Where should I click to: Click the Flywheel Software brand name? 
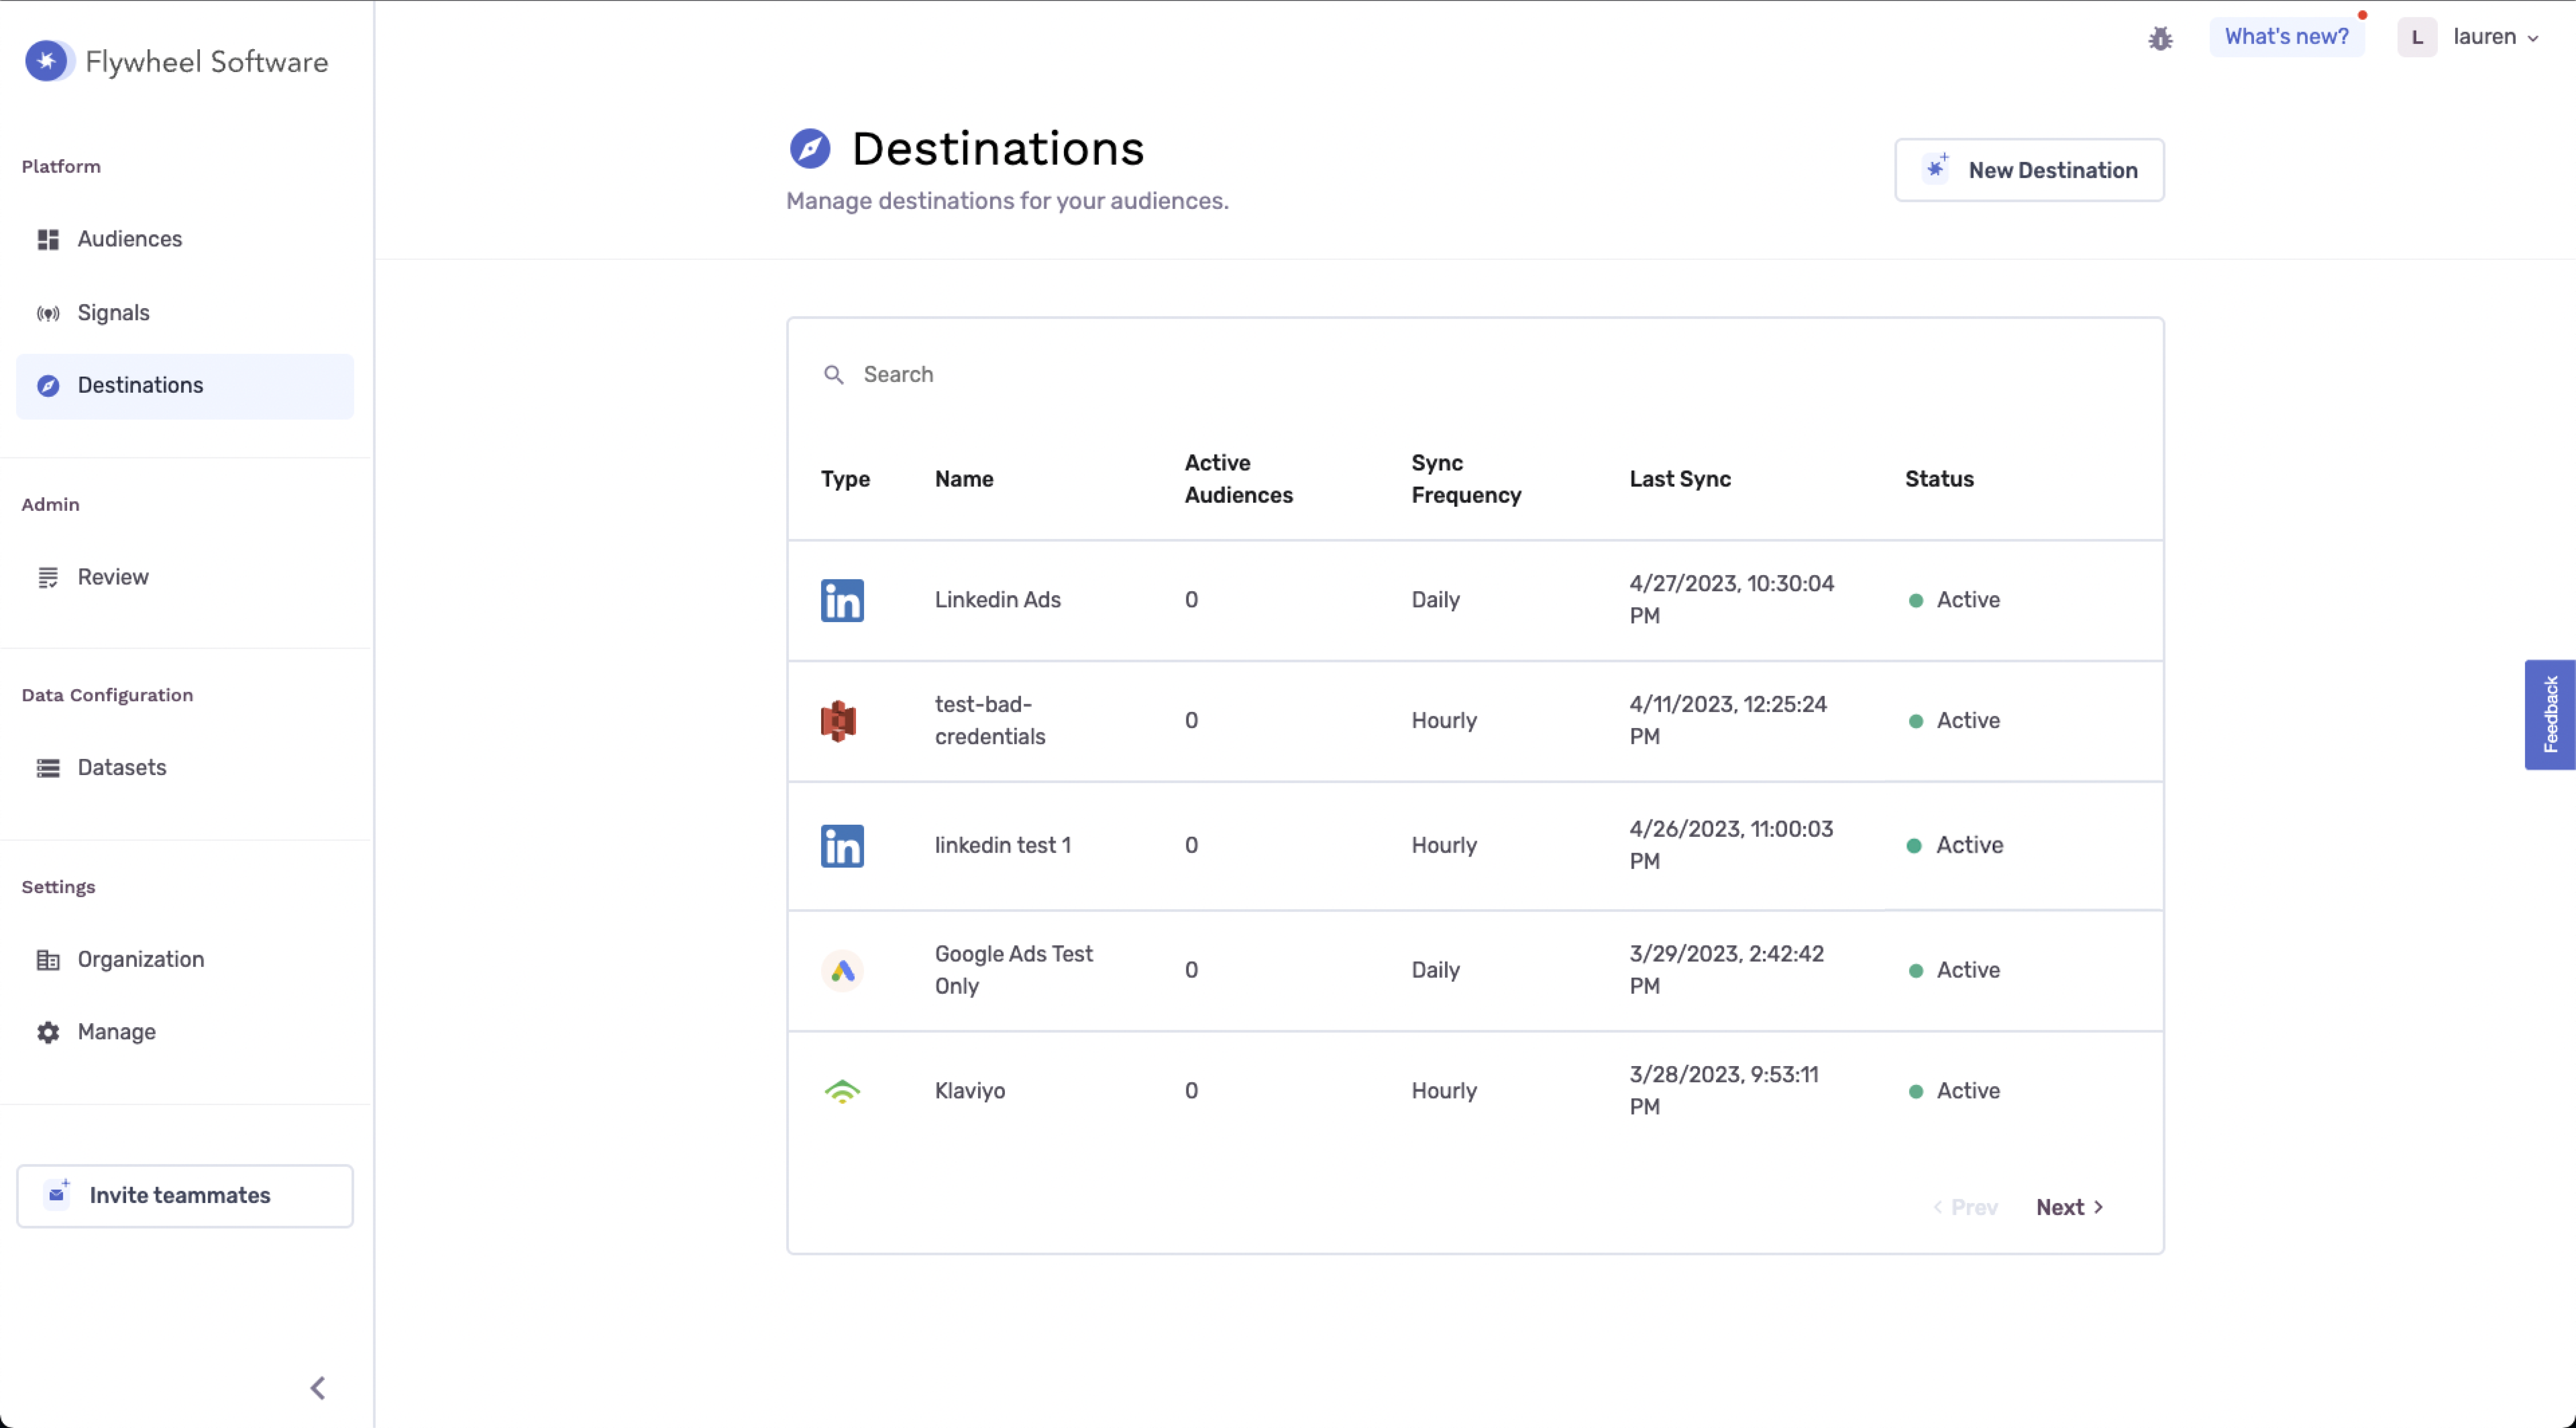[x=207, y=62]
